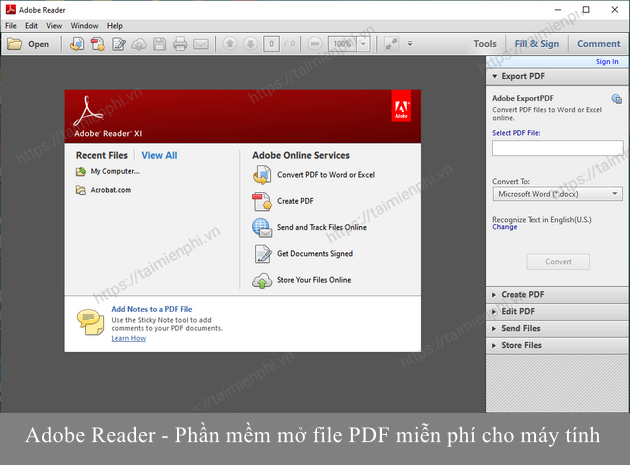Viewport: 630px width, 465px height.
Task: Maximize the Adobe Reader window
Action: pos(586,9)
